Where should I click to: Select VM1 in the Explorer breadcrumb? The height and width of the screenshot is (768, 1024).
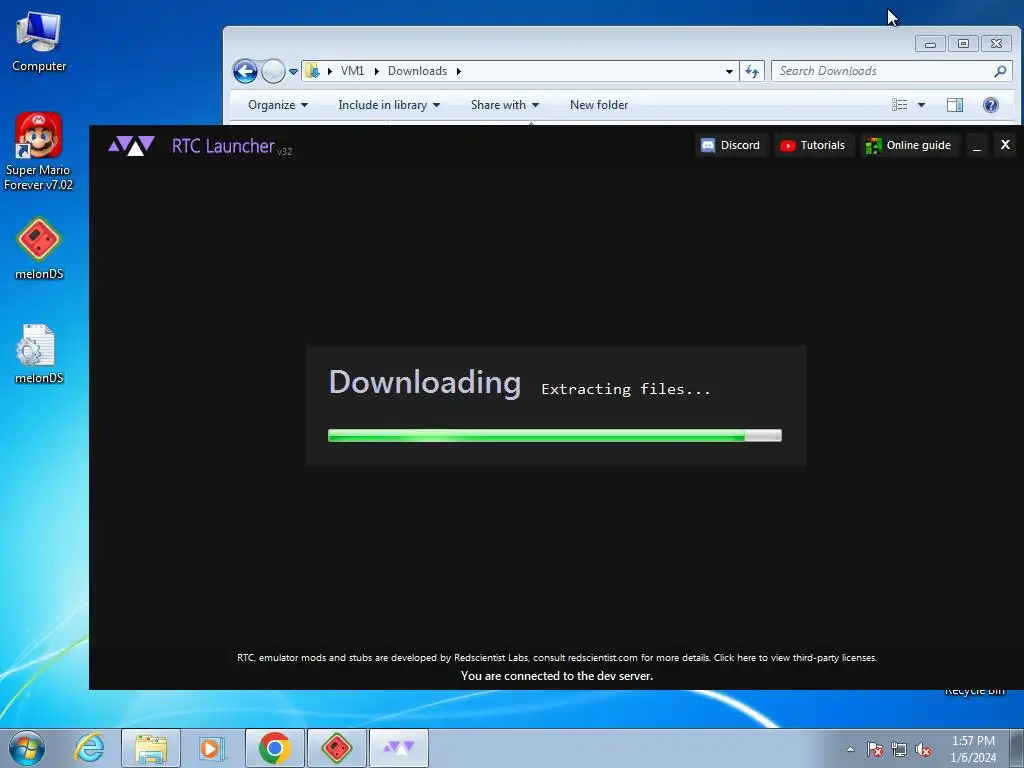[352, 71]
